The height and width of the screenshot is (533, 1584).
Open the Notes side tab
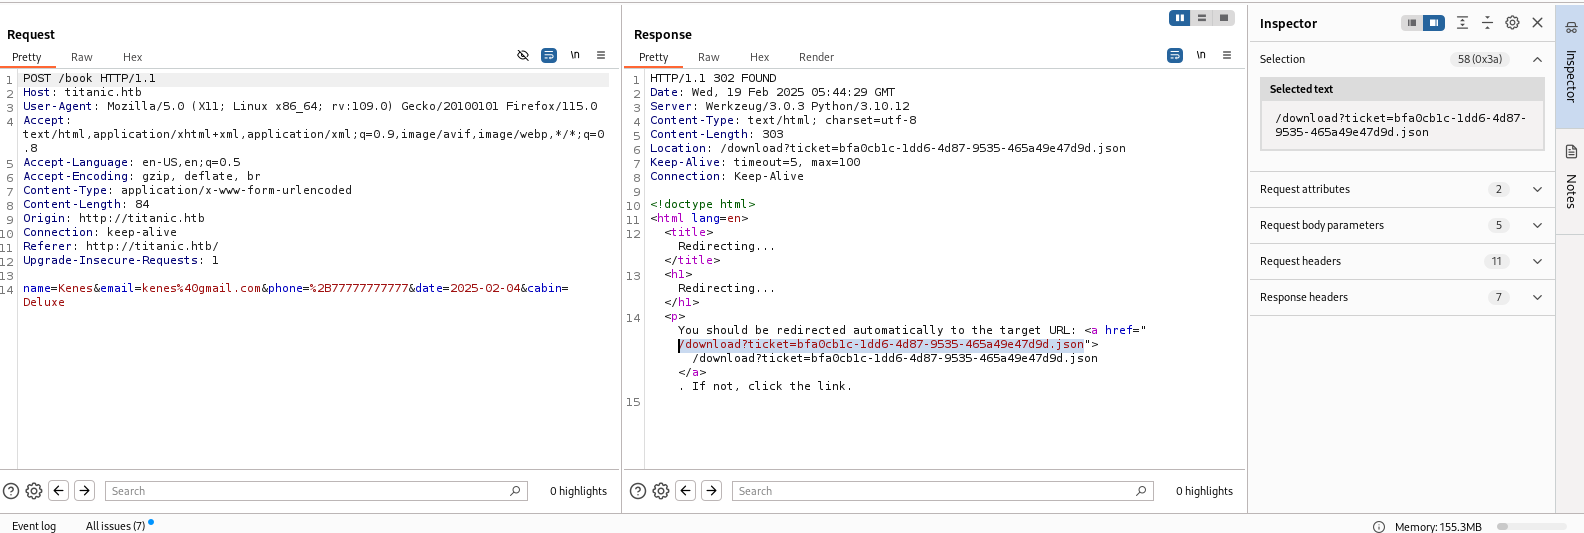(1570, 180)
